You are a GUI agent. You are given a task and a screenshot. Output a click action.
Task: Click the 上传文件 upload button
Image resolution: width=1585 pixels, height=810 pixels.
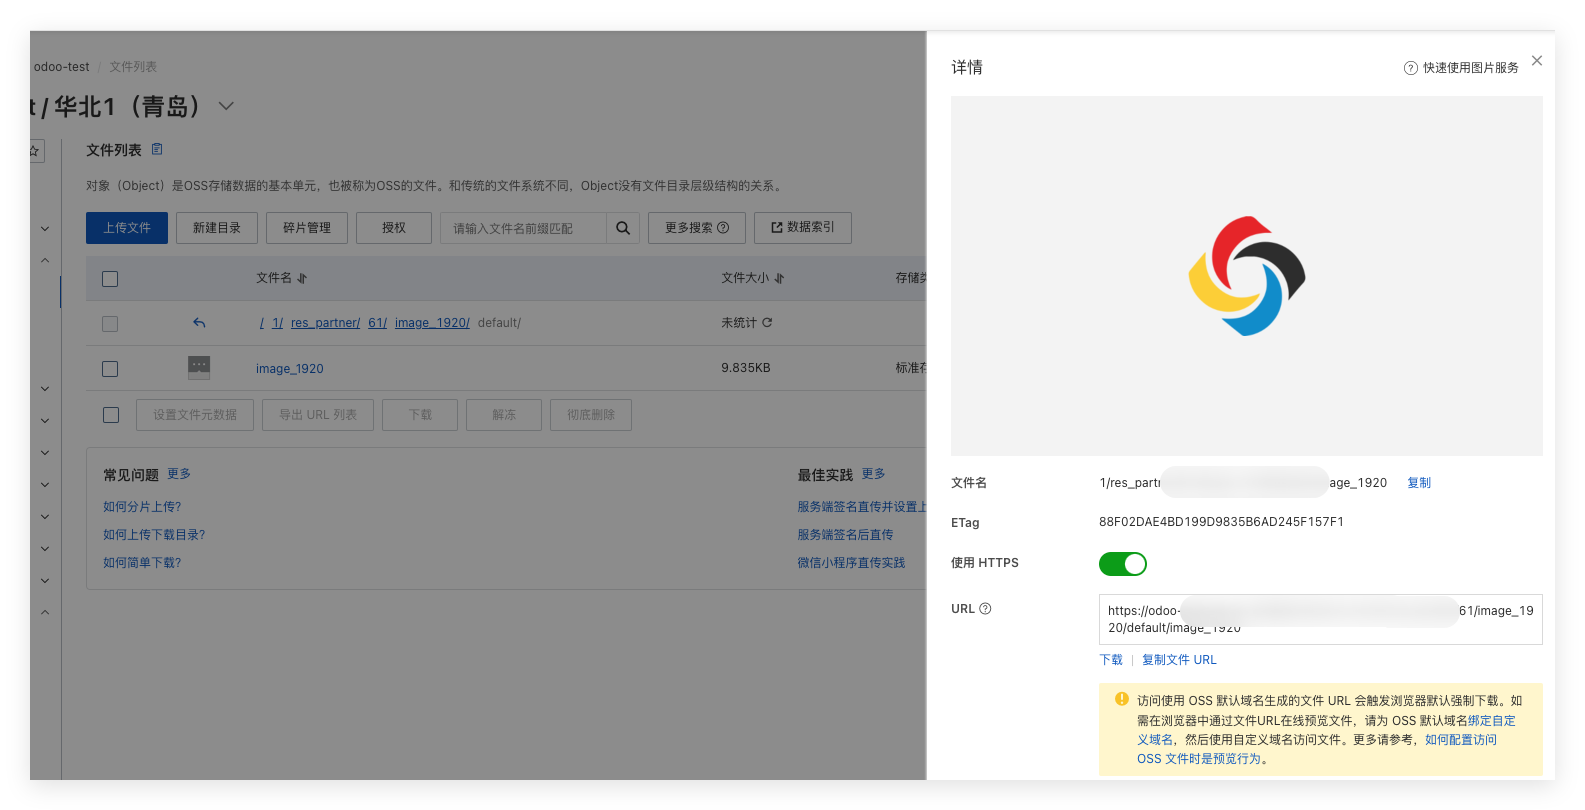pyautogui.click(x=127, y=228)
